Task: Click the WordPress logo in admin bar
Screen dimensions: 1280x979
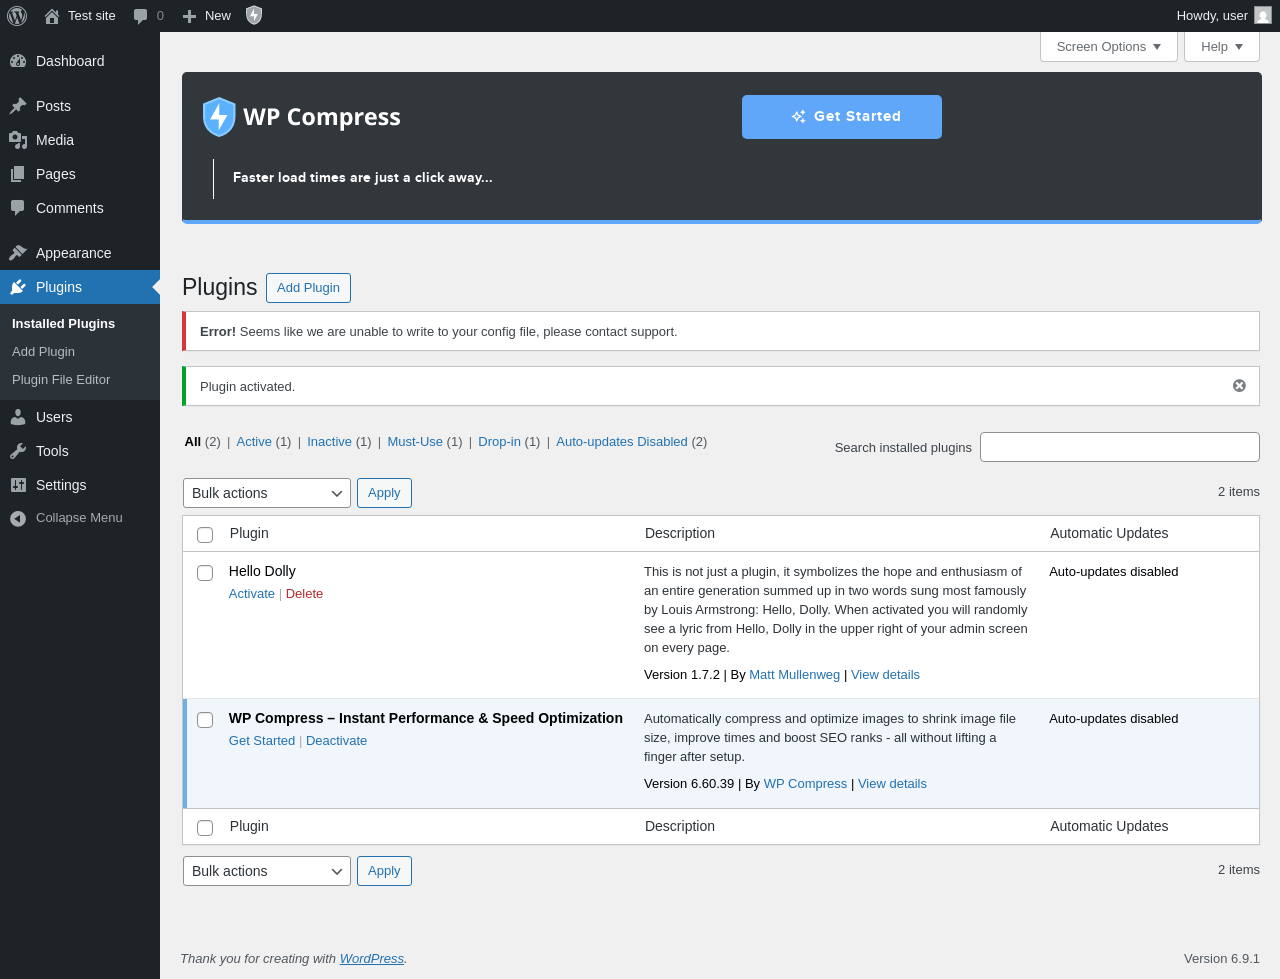Action: tap(17, 15)
